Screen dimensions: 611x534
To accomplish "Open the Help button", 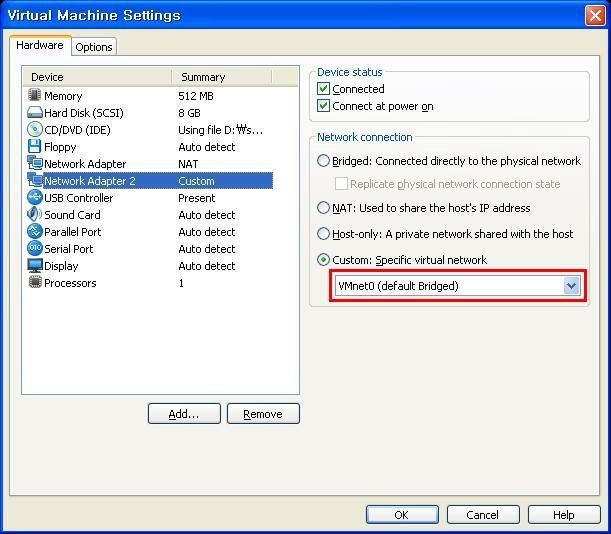I will coord(564,515).
